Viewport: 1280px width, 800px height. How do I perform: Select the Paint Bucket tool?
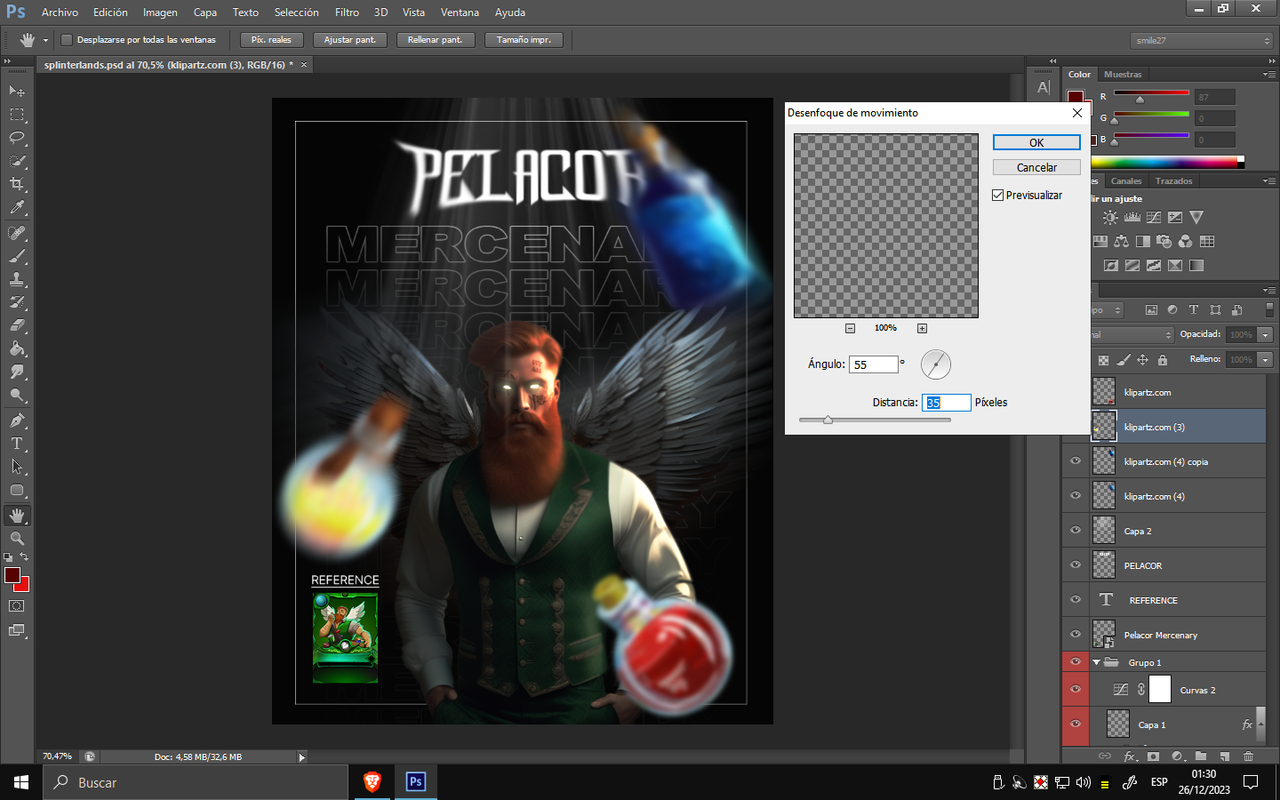pyautogui.click(x=17, y=349)
